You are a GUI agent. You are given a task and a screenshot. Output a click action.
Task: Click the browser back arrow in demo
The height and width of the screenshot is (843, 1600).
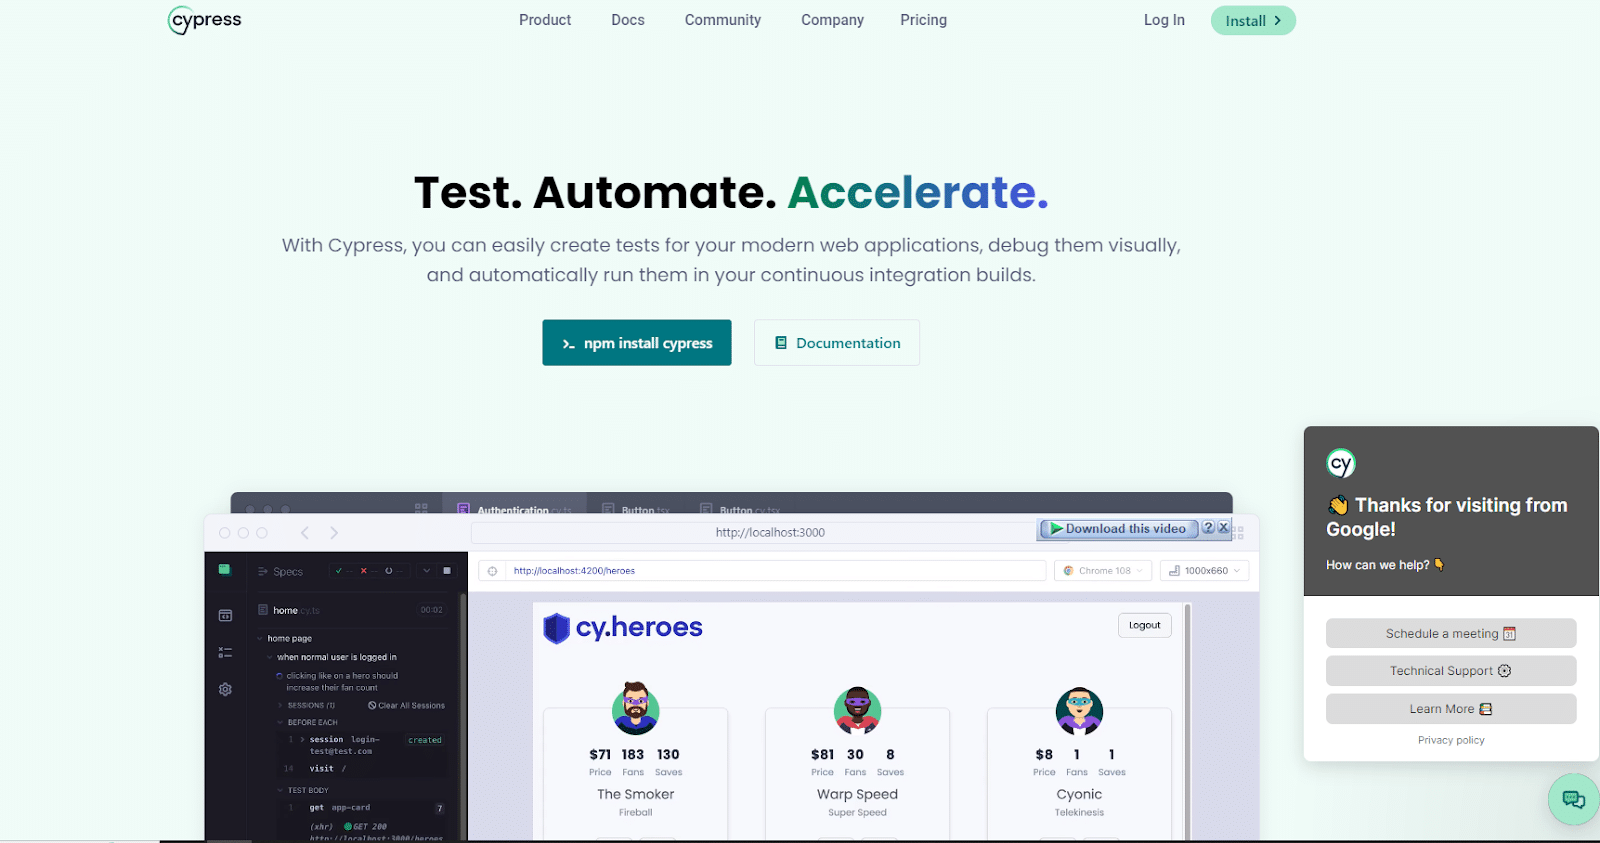pyautogui.click(x=305, y=533)
